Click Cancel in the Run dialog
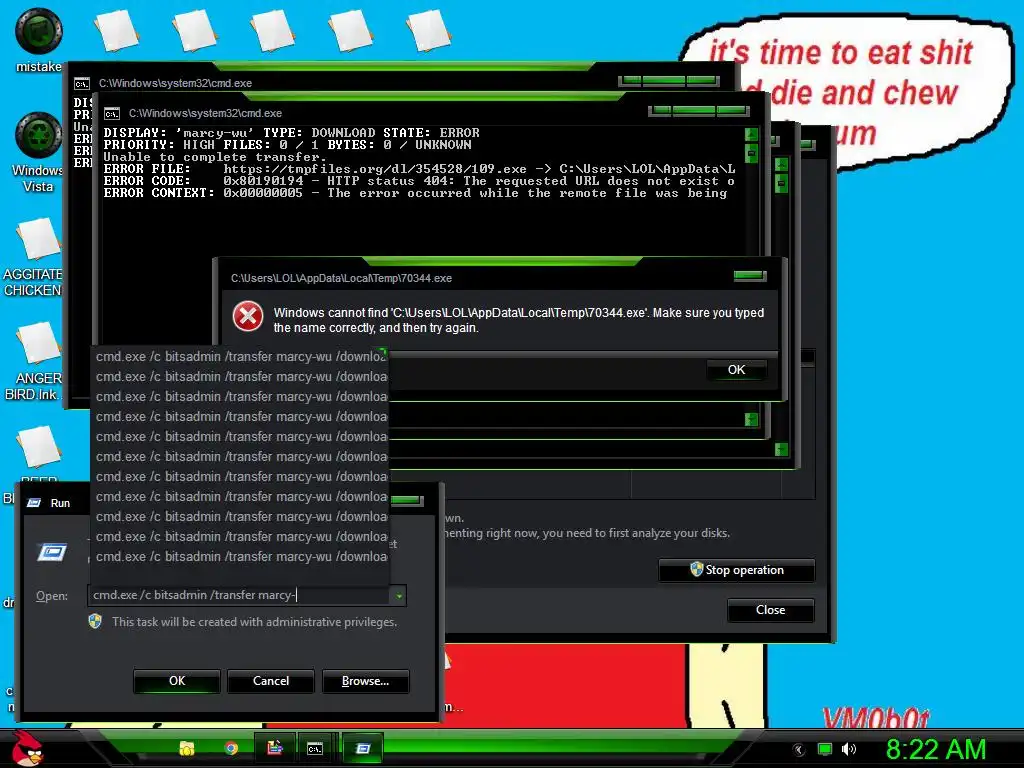The image size is (1024, 768). click(x=271, y=681)
